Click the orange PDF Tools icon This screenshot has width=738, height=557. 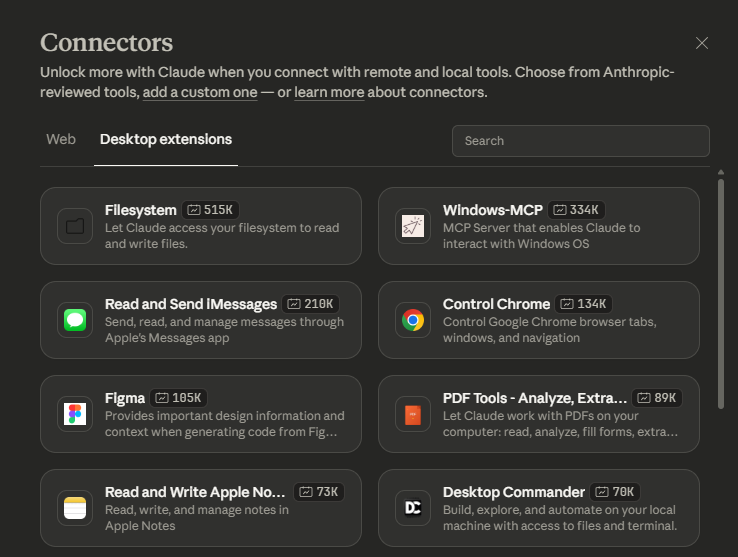pos(413,414)
